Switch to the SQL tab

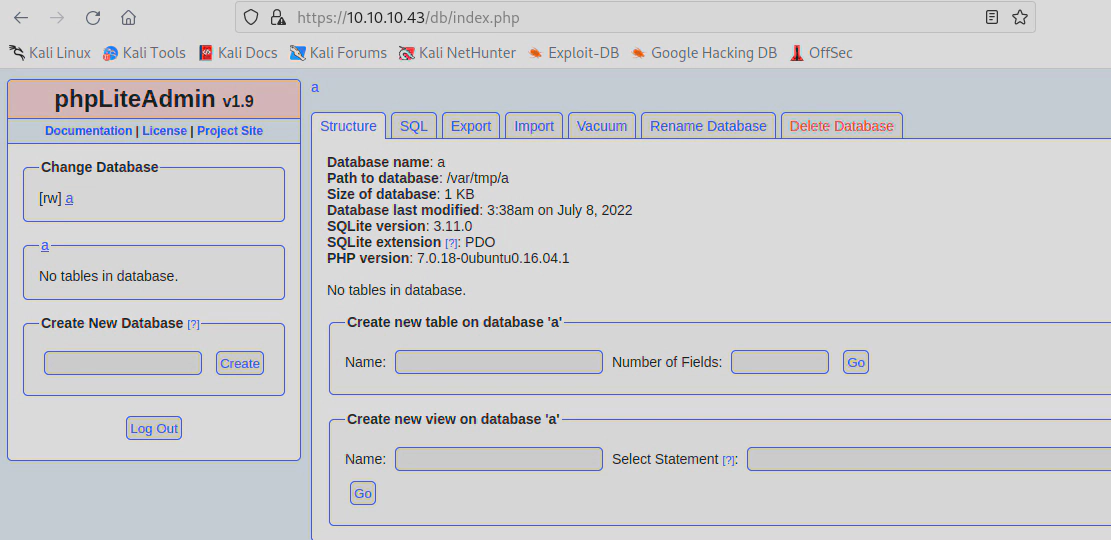point(413,126)
